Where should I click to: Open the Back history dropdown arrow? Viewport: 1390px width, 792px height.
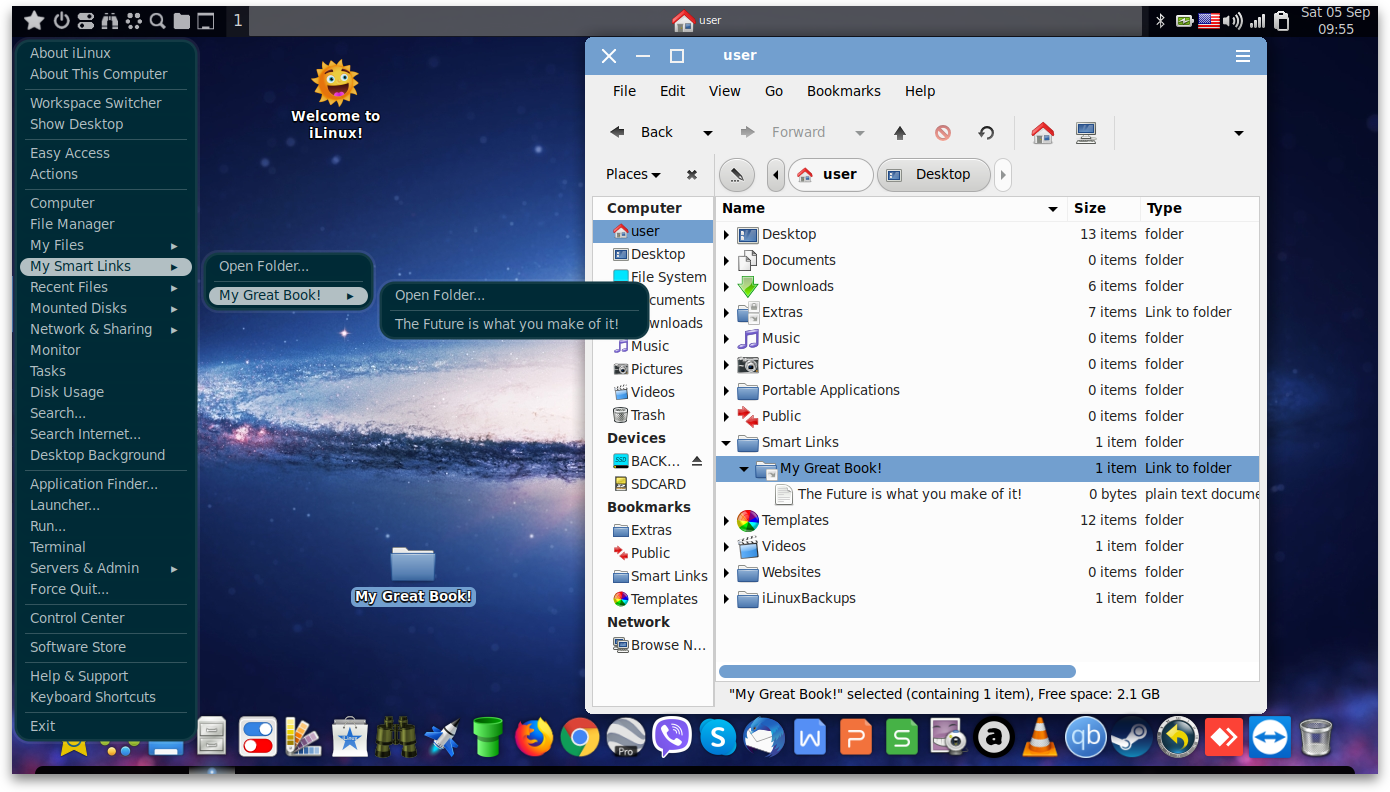(x=707, y=133)
